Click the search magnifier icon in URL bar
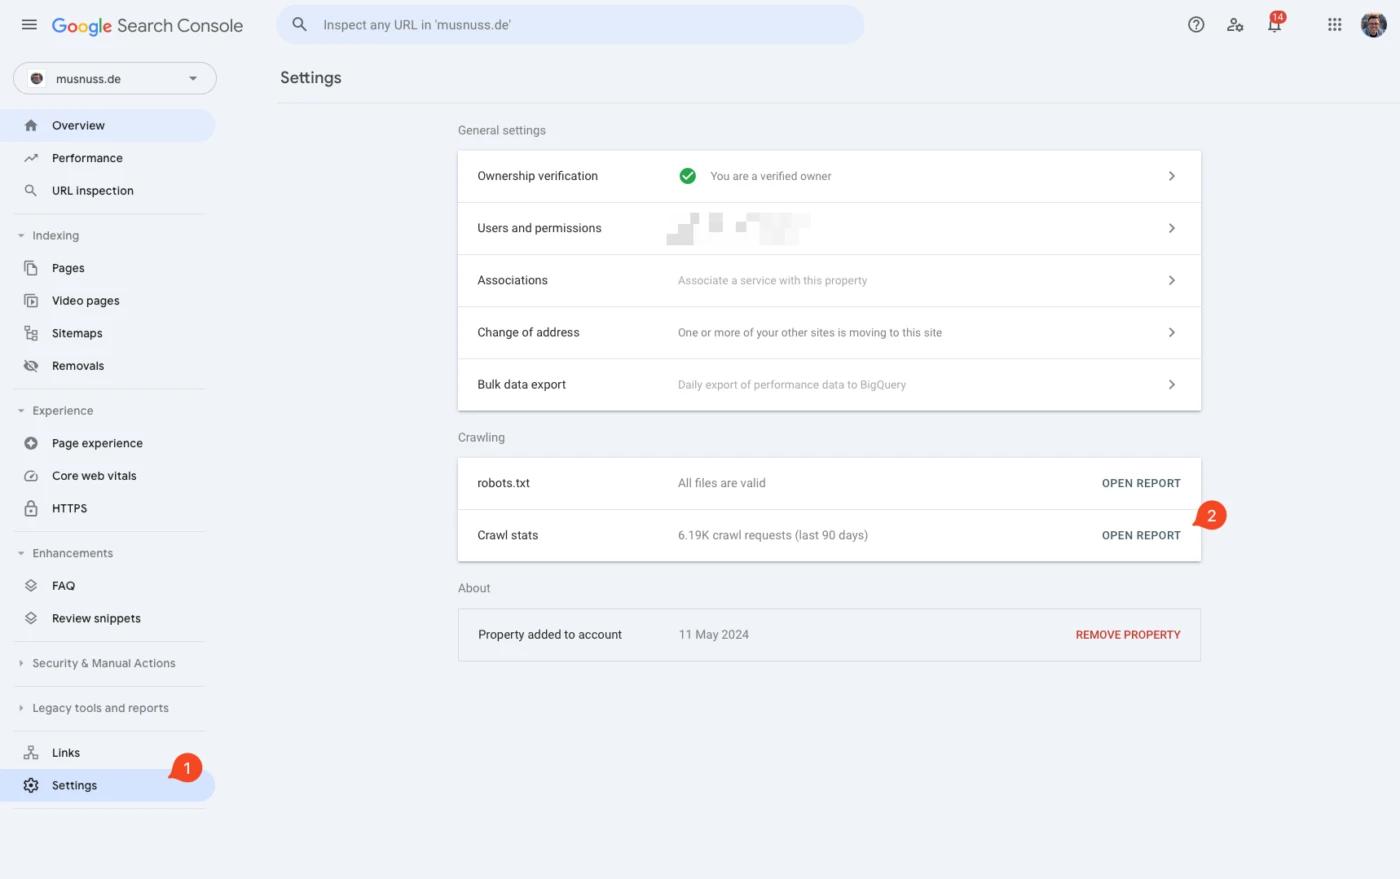1400x879 pixels. 299,25
